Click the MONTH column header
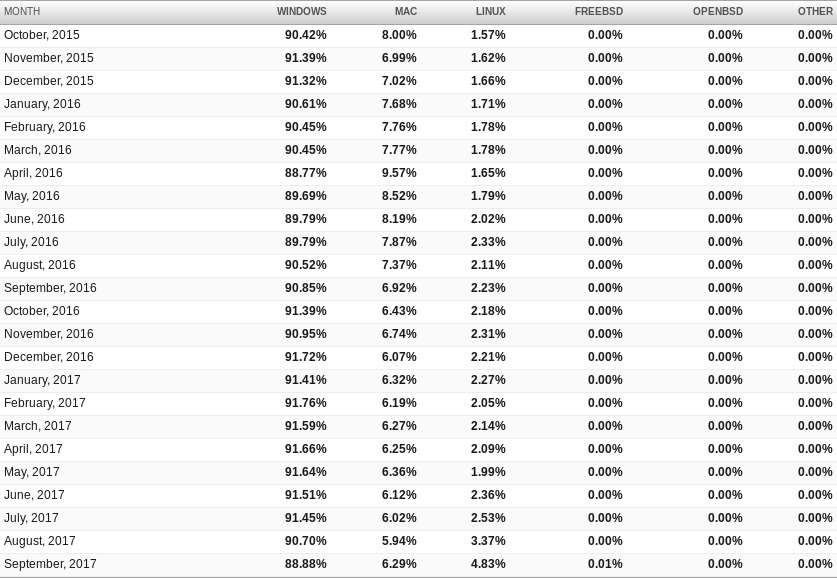 point(22,11)
